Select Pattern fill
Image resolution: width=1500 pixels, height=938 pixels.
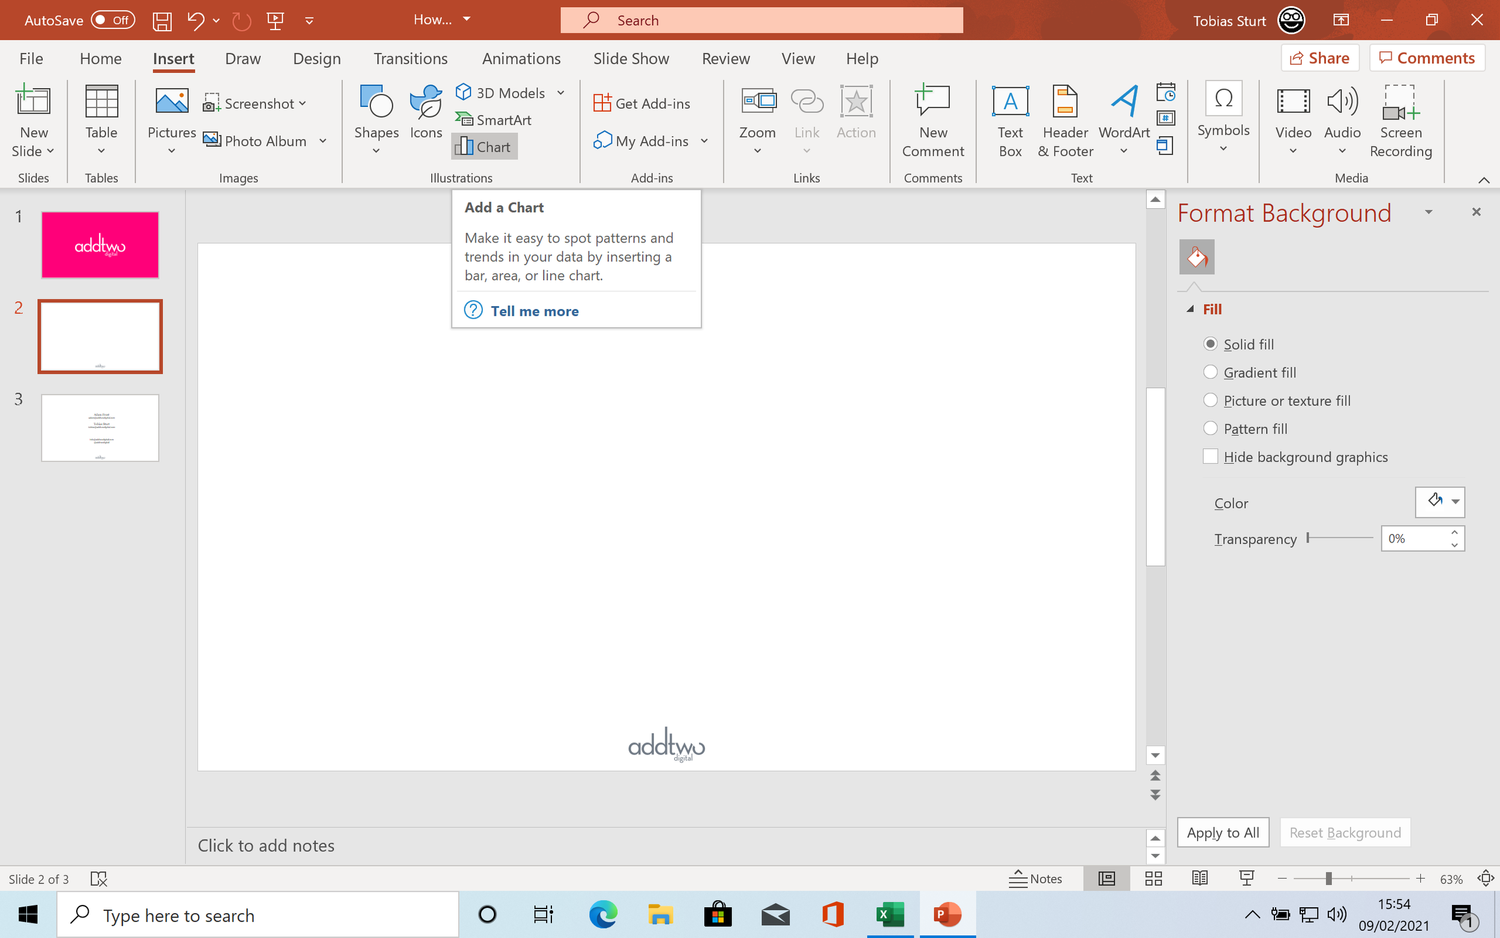[x=1211, y=428]
